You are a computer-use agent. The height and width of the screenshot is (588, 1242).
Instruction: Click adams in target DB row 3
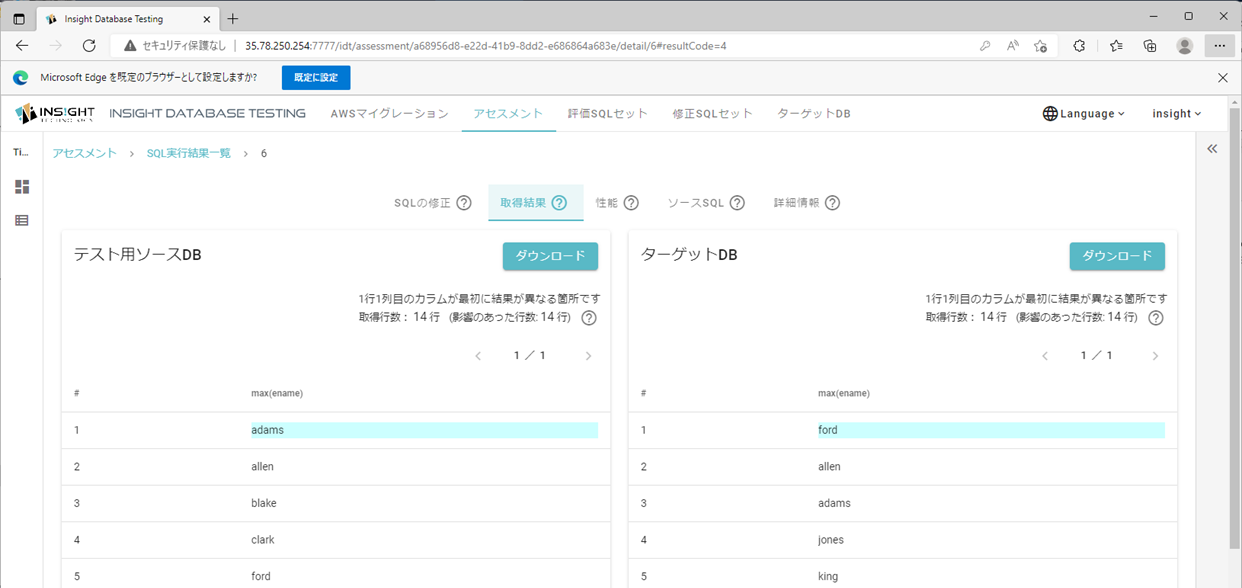(834, 503)
